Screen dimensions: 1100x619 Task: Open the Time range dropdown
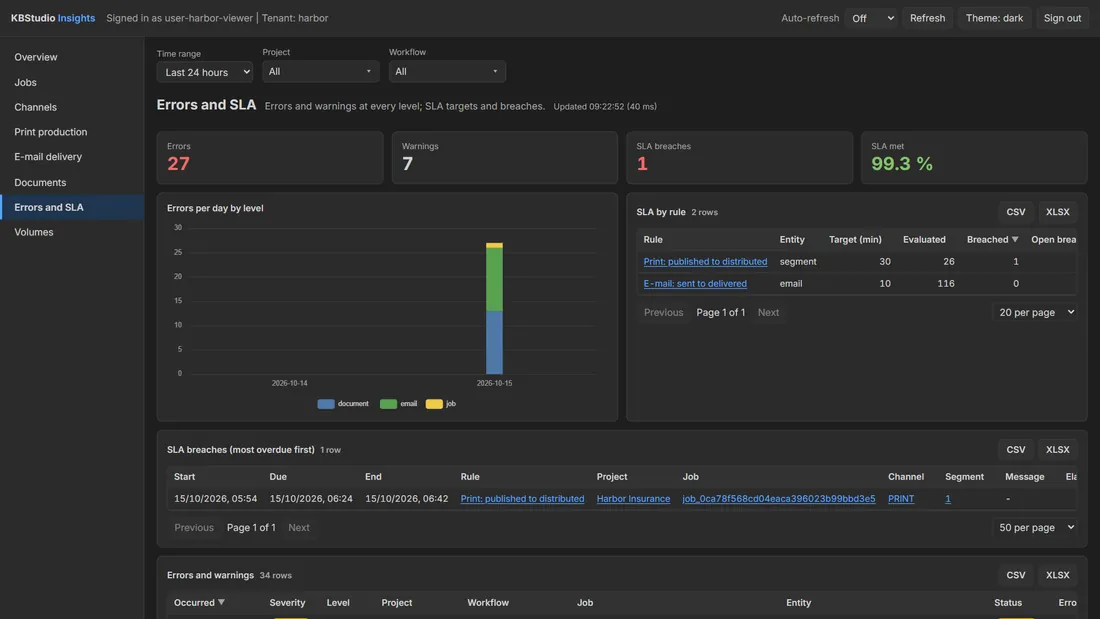(204, 72)
